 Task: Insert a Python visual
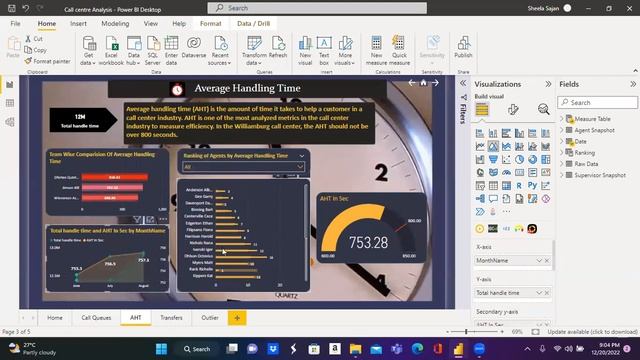point(532,185)
